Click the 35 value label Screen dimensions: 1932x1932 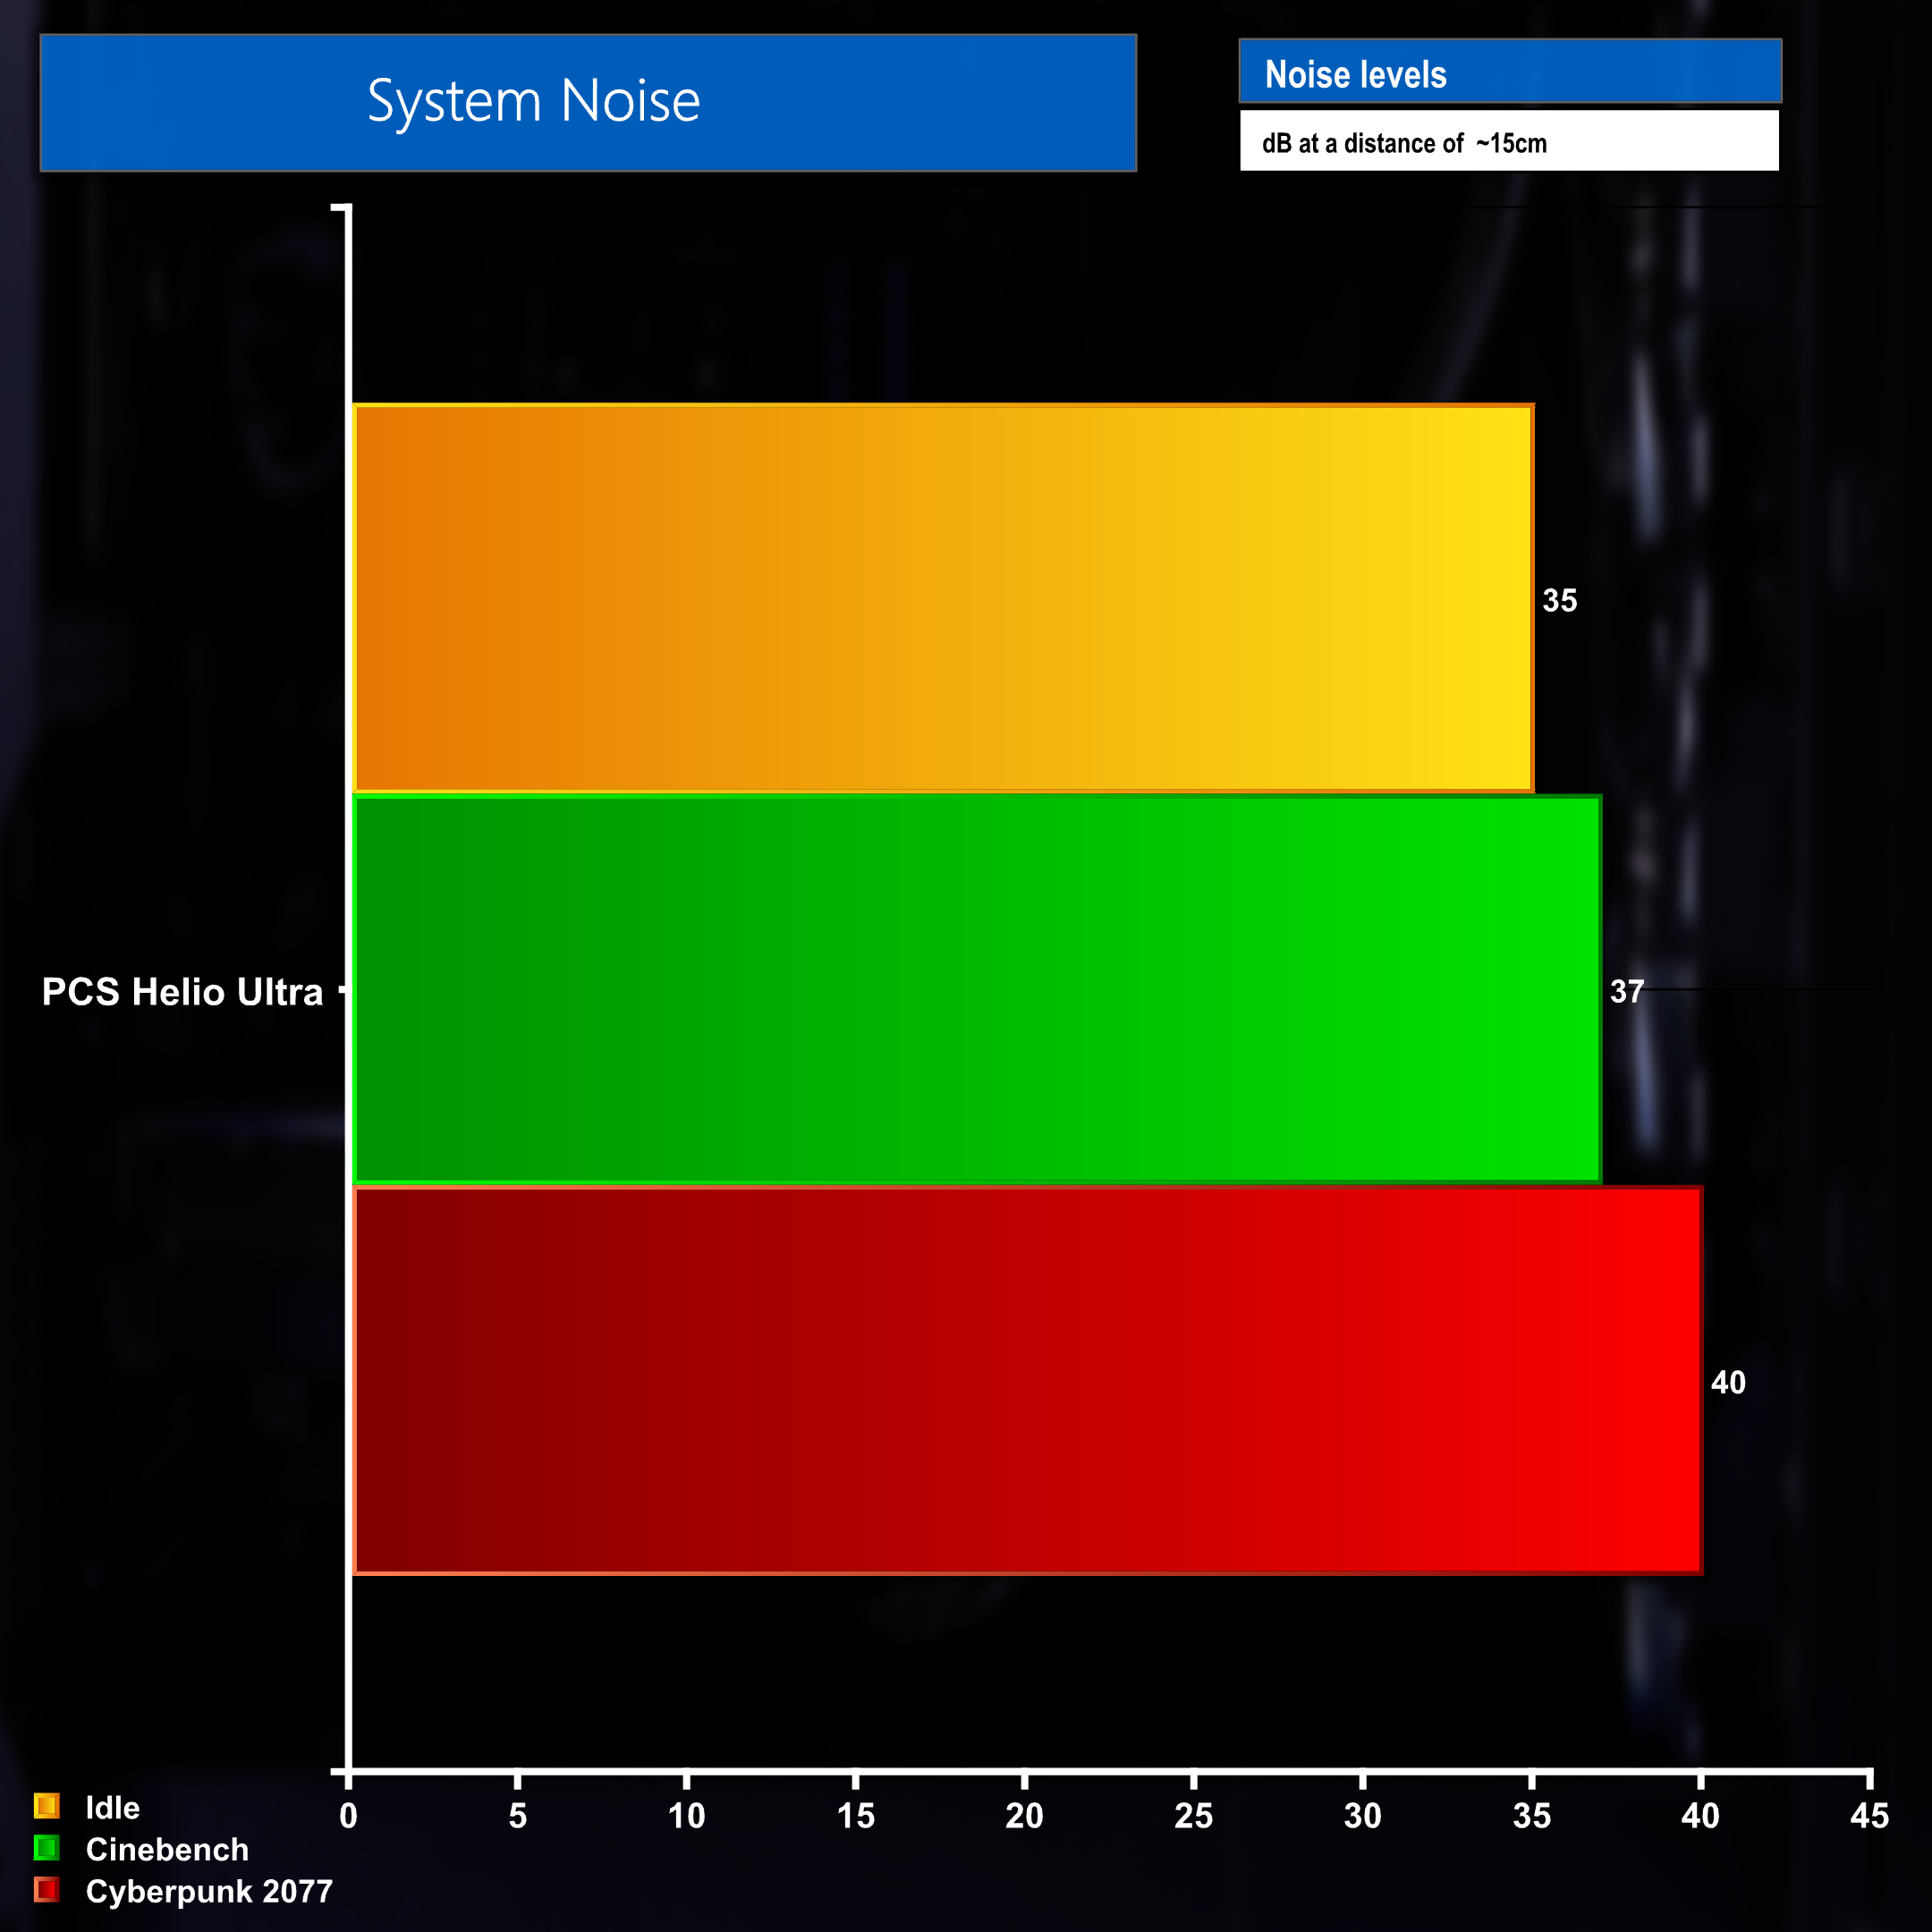click(1559, 600)
